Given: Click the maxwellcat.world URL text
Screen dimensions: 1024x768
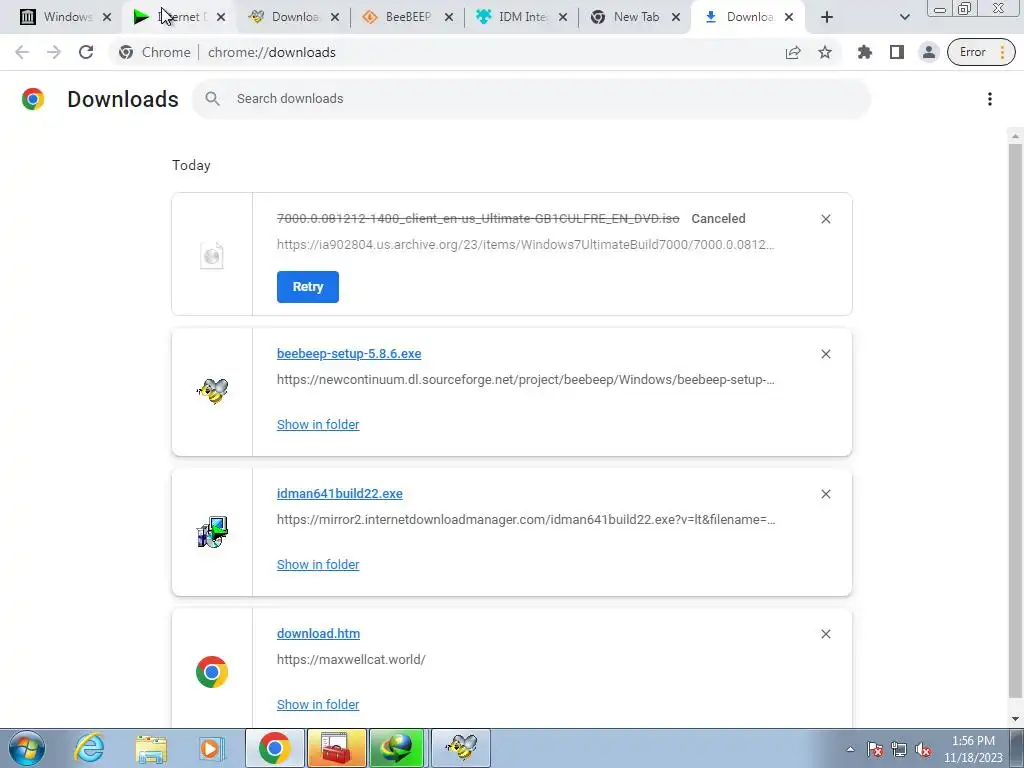Looking at the screenshot, I should click(351, 660).
